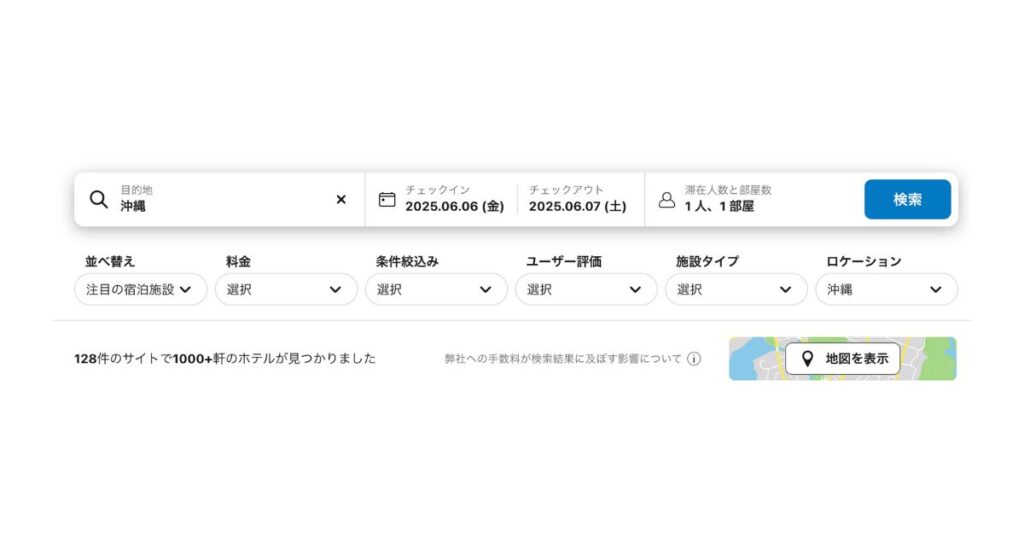This screenshot has width=1024, height=538.
Task: Open the 注目の宿泊施設 sort dropdown
Action: tap(140, 289)
